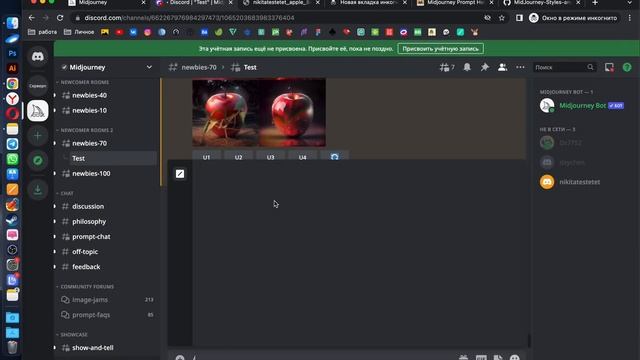The width and height of the screenshot is (640, 360).
Task: Open notification settings bell icon
Action: (x=467, y=67)
